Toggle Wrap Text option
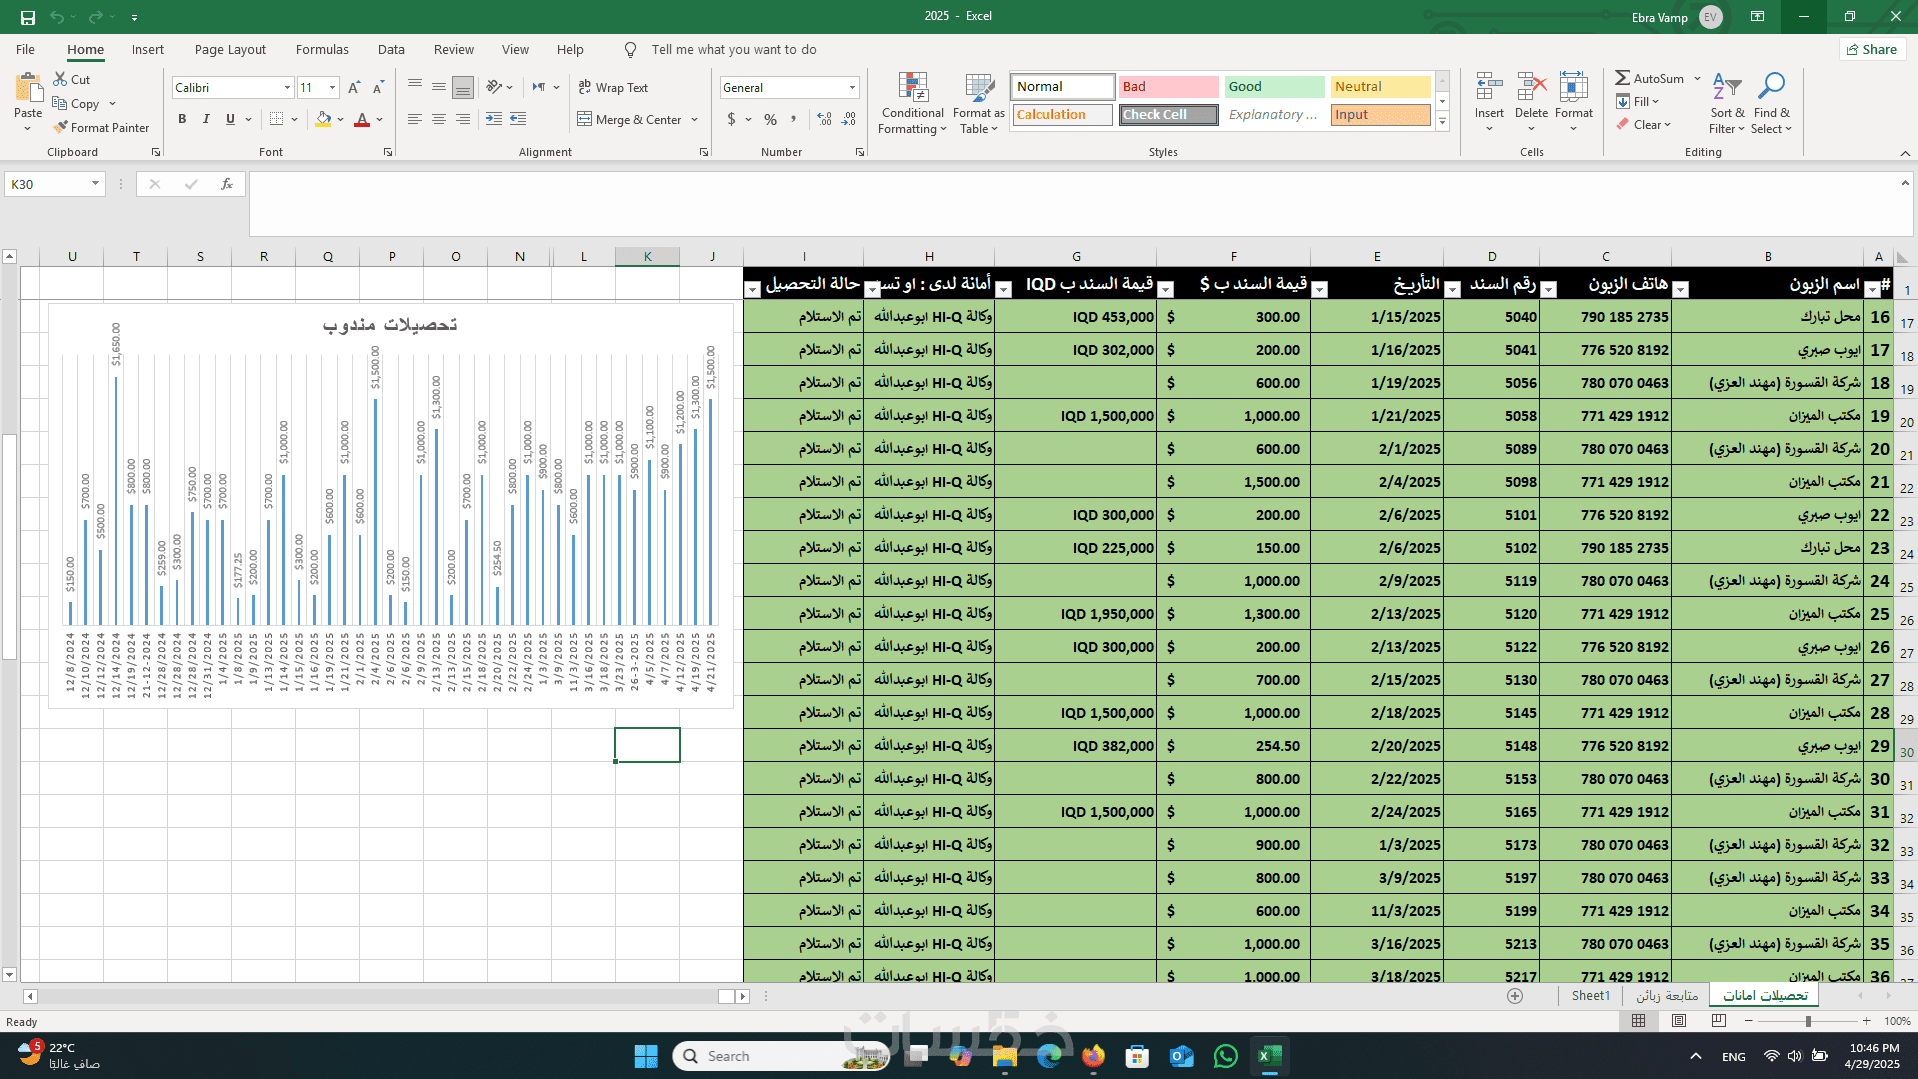 613,88
